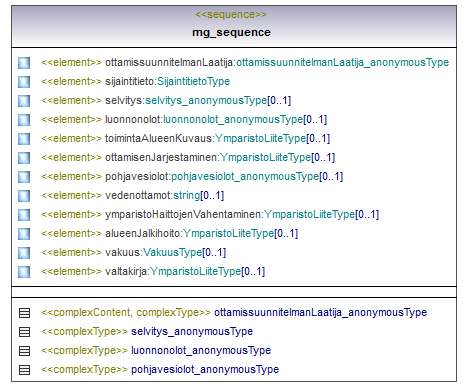The height and width of the screenshot is (386, 467).
Task: Click the blue square beside vedenottamot
Action: 24,196
